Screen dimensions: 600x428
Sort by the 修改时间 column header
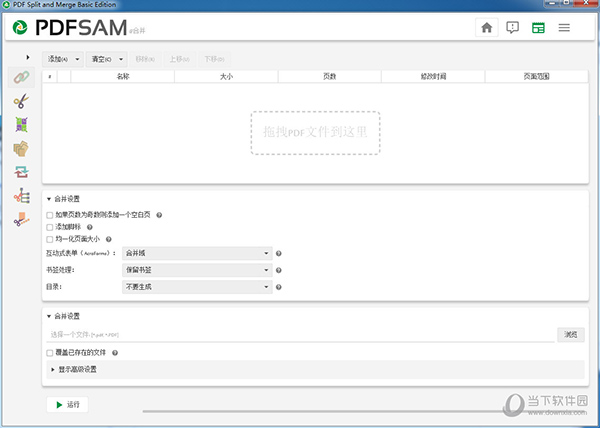(433, 76)
